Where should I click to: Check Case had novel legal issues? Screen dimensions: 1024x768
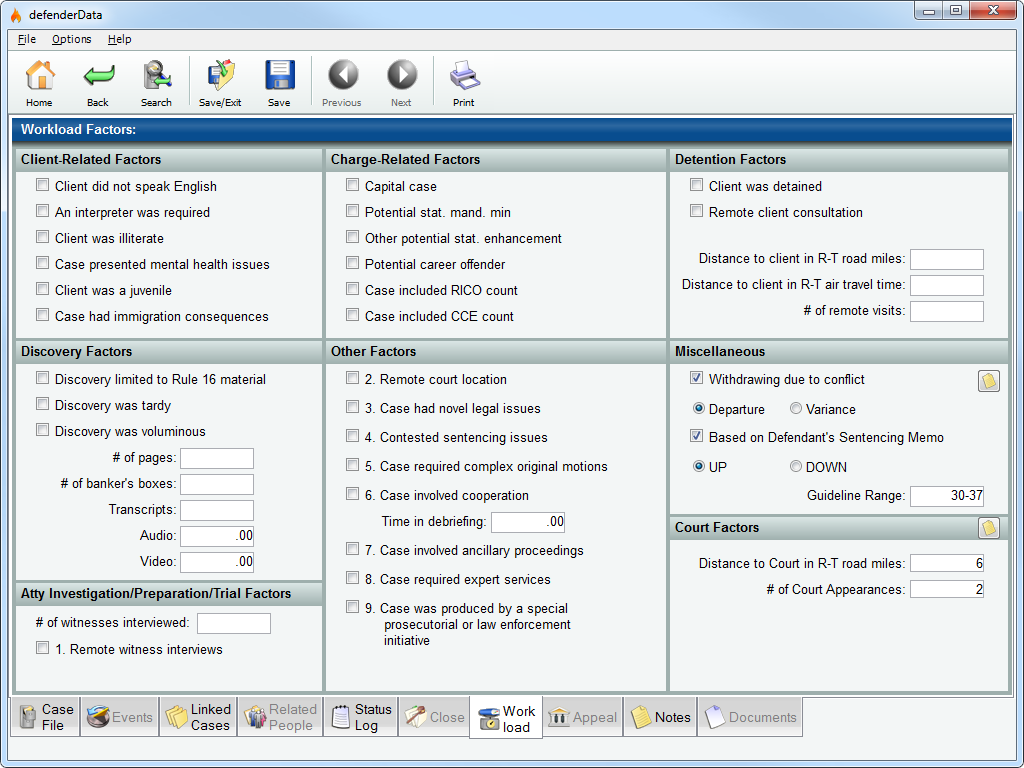(353, 407)
